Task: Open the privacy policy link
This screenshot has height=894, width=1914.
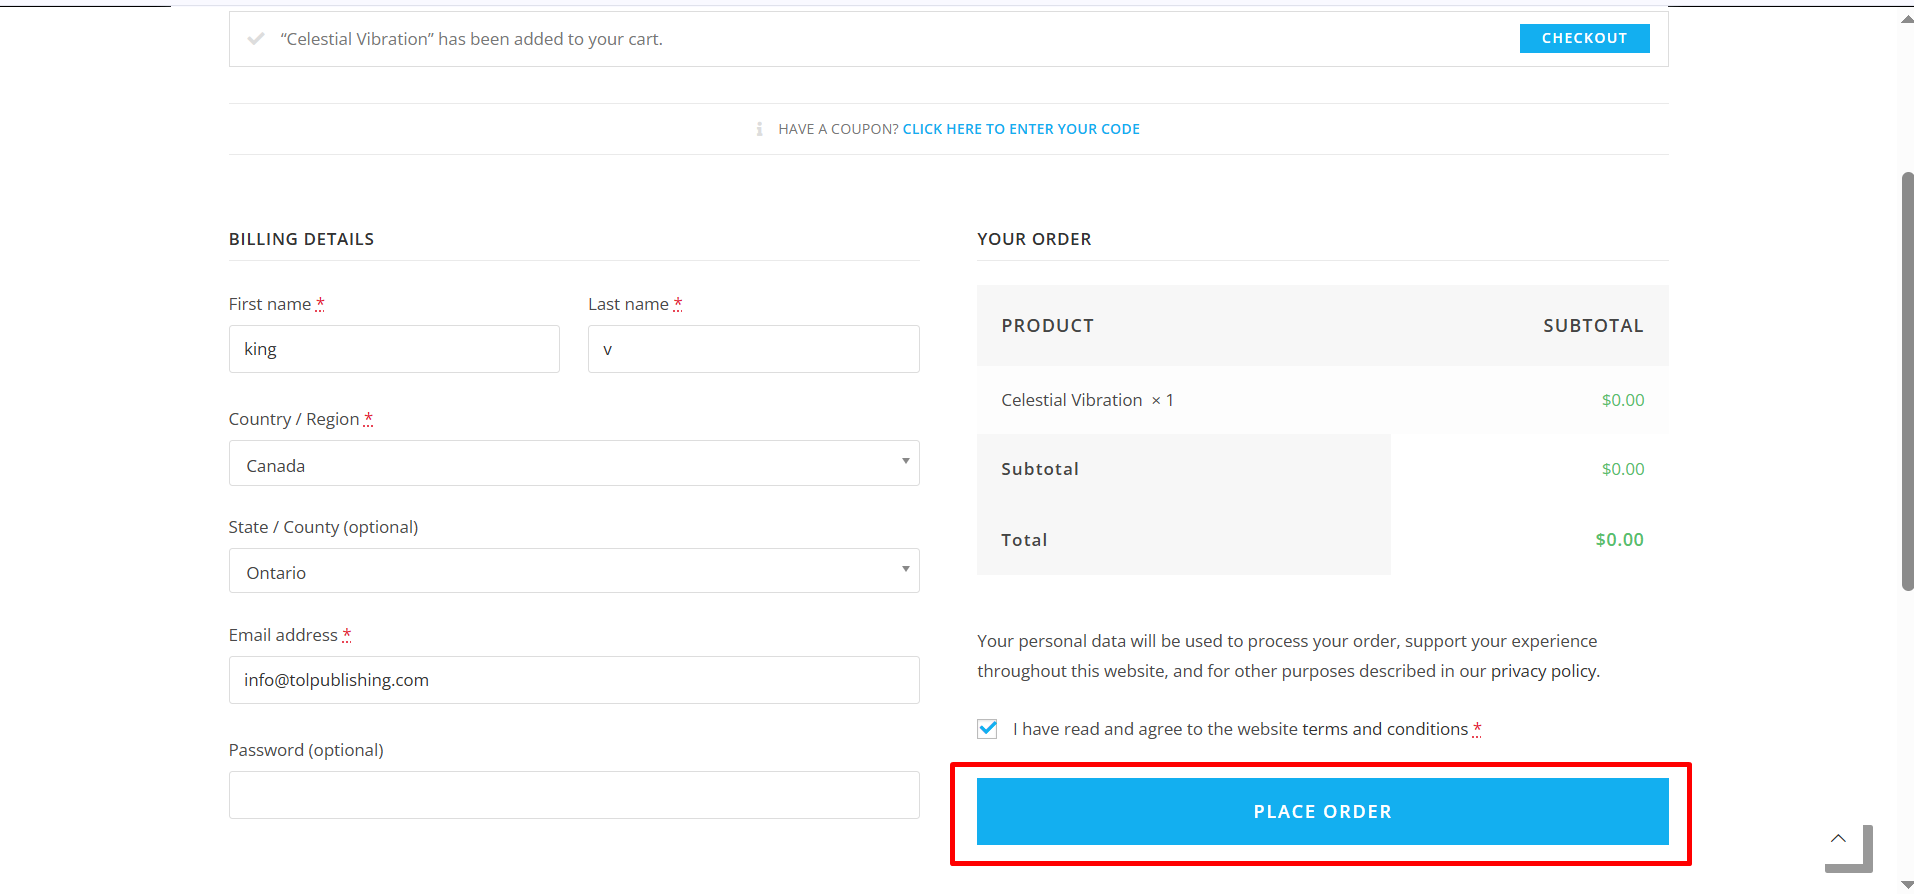Action: pyautogui.click(x=1544, y=671)
